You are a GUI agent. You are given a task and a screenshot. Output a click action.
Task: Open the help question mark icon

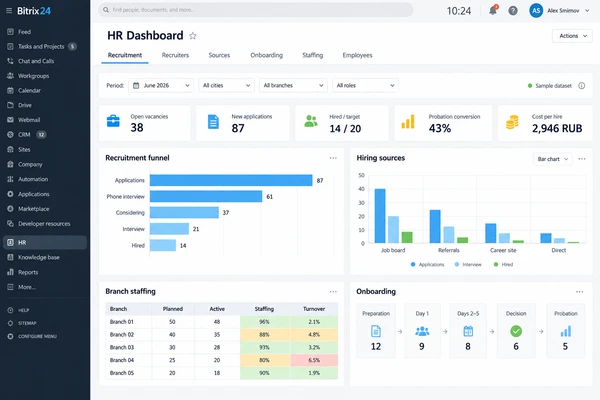pyautogui.click(x=513, y=11)
